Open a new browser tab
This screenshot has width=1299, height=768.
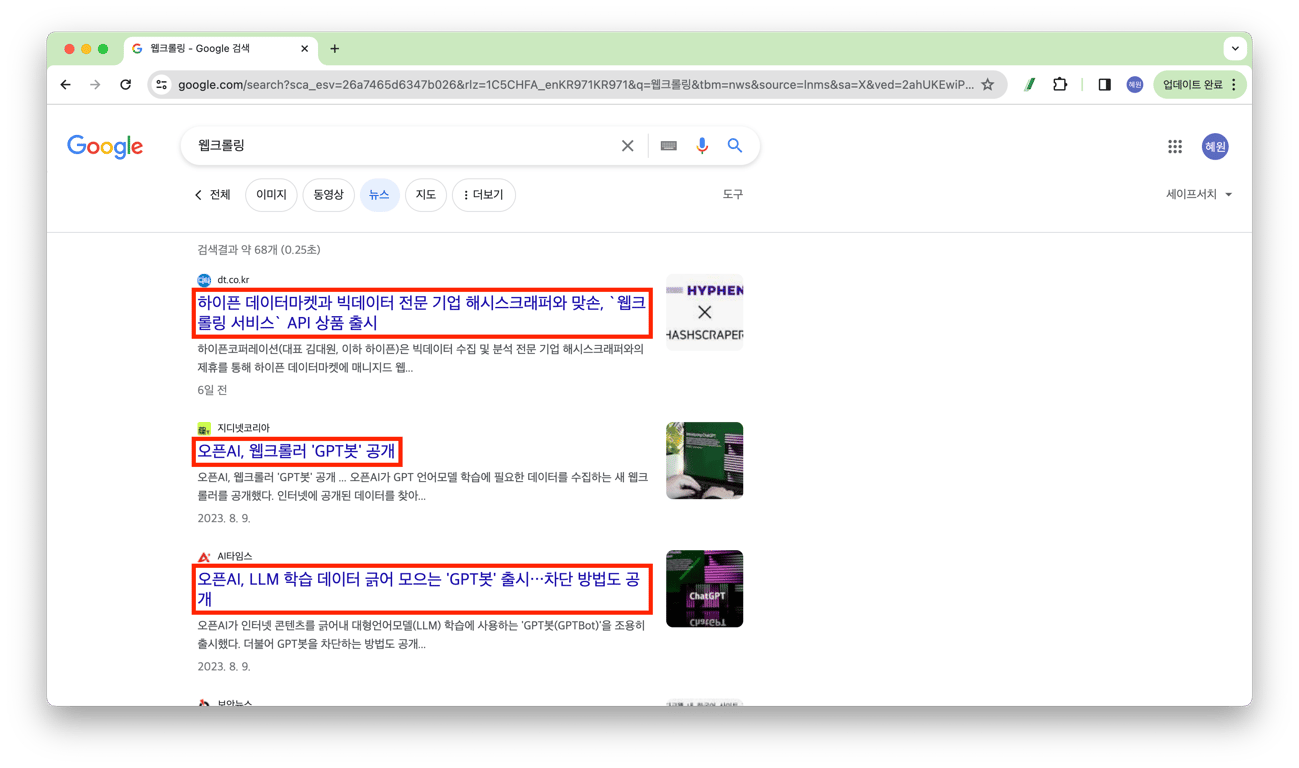[x=335, y=49]
